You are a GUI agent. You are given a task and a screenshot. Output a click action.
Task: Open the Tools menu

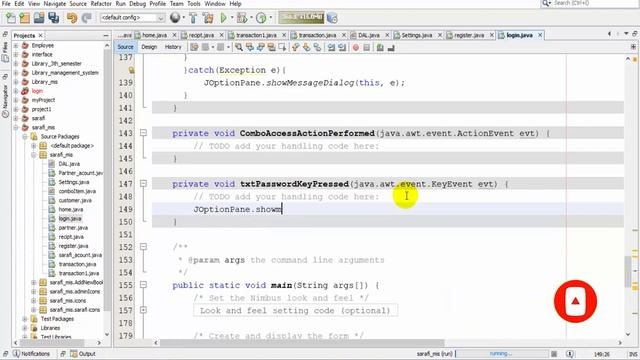194,4
